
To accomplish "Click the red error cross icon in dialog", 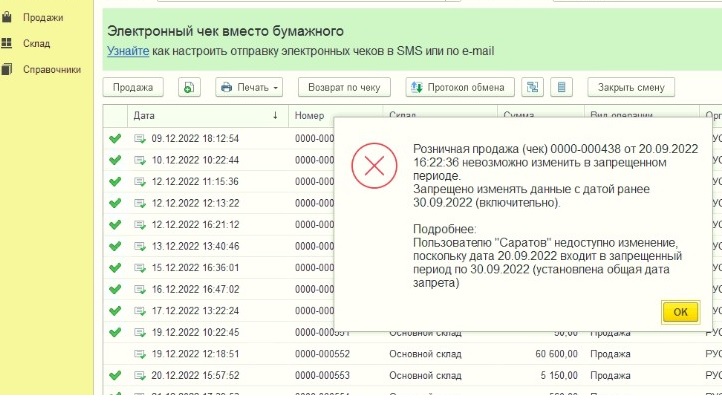I will (375, 167).
